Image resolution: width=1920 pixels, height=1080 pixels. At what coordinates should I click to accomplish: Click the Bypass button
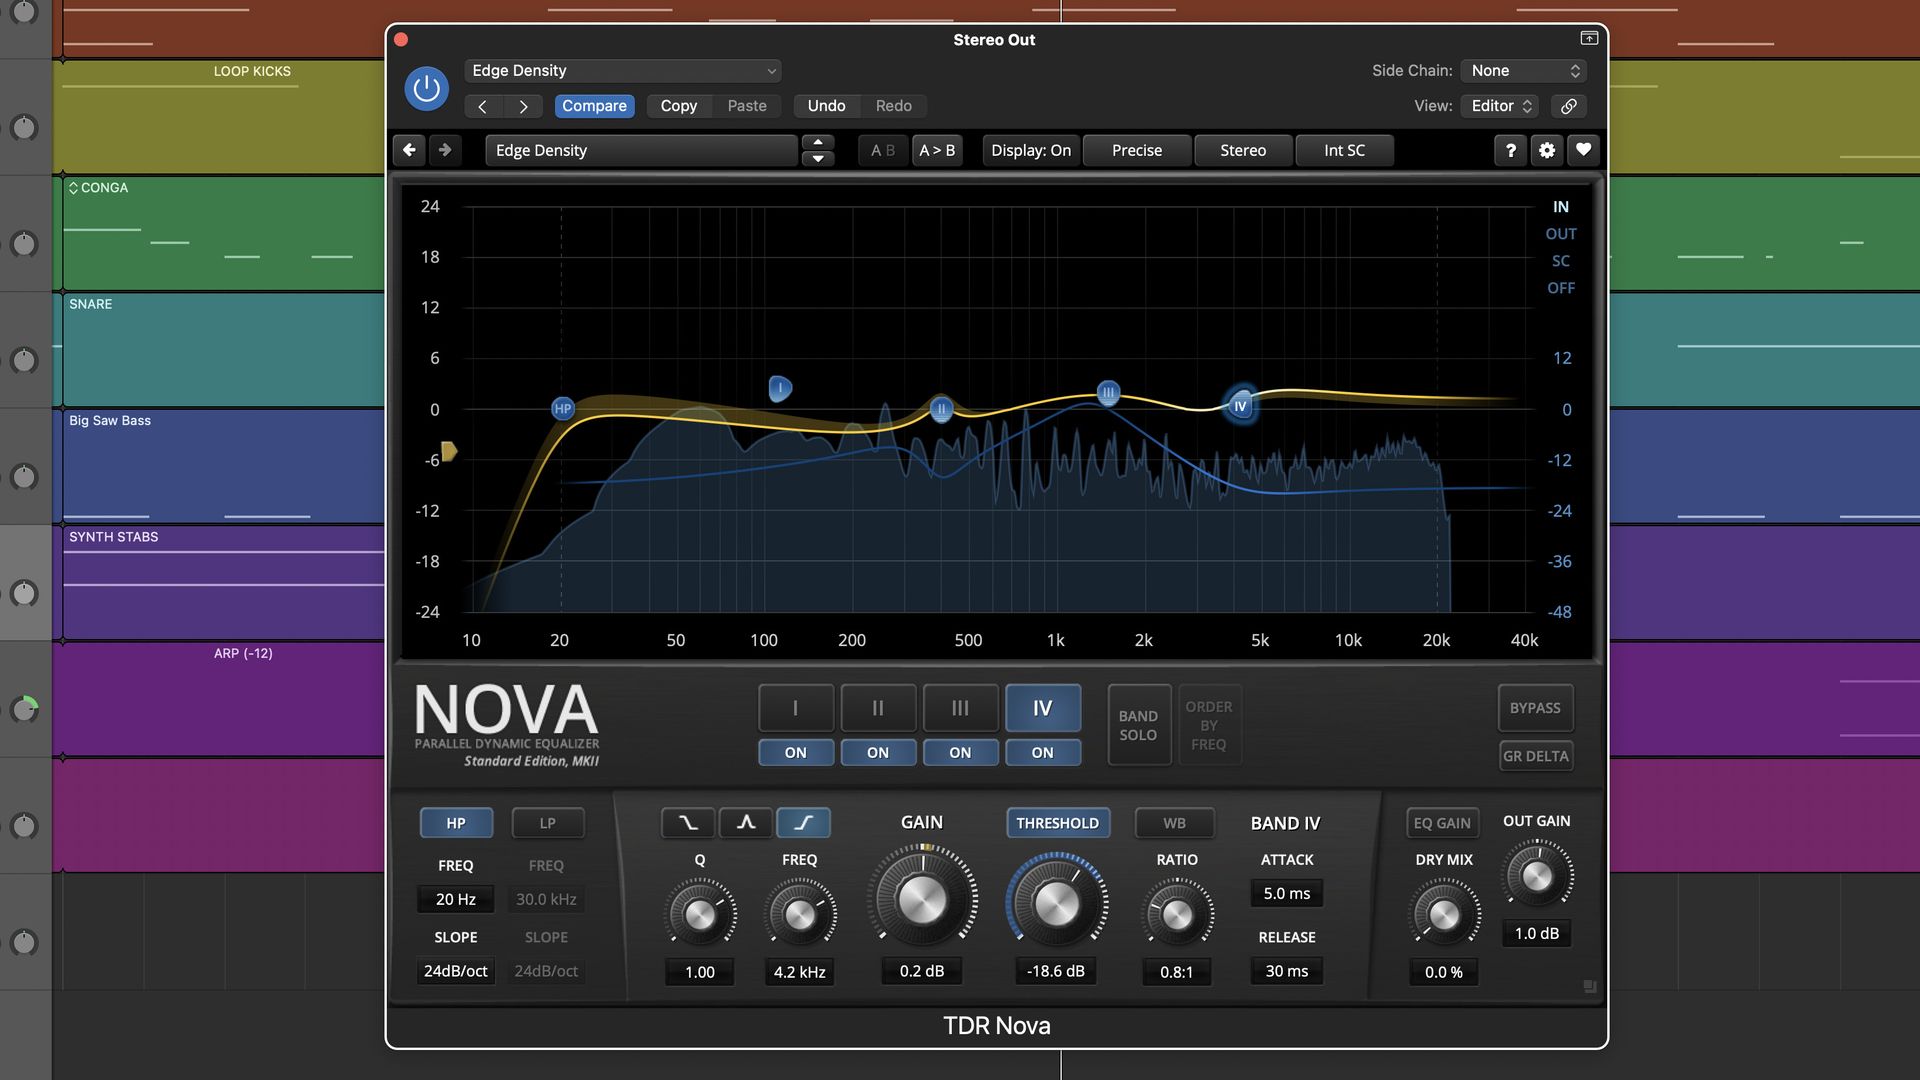[1535, 707]
